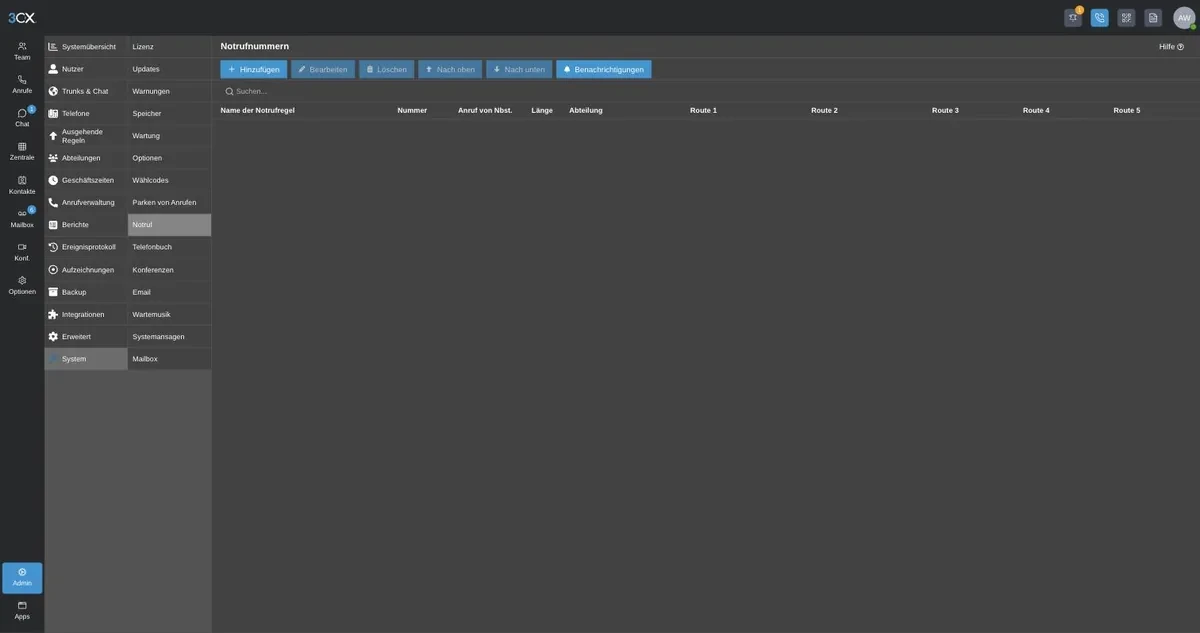Open Wartemusik settings

coord(169,314)
